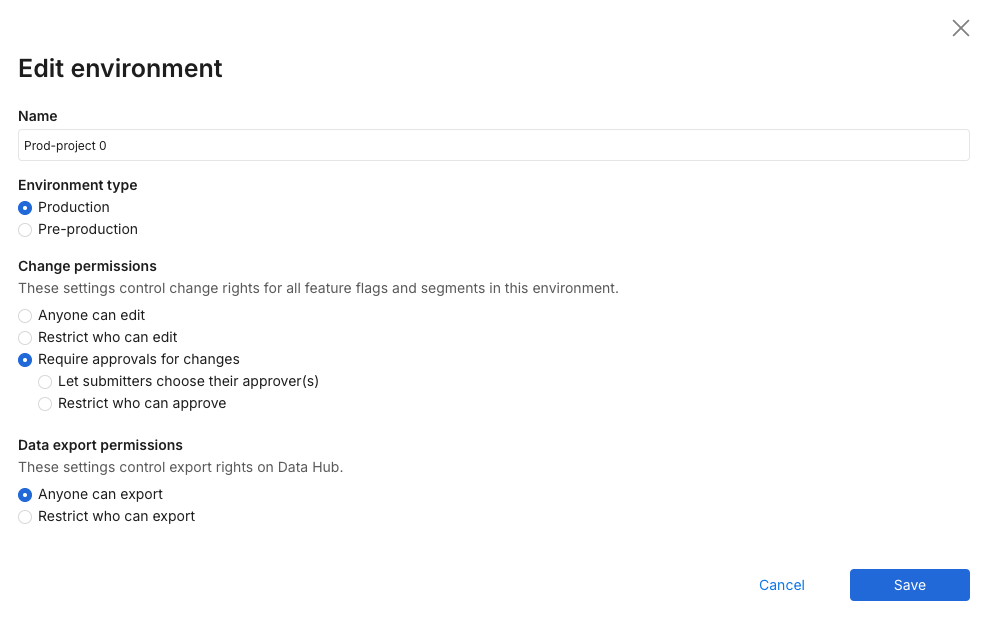The image size is (987, 634).
Task: Click into the Name text field
Action: coord(493,145)
